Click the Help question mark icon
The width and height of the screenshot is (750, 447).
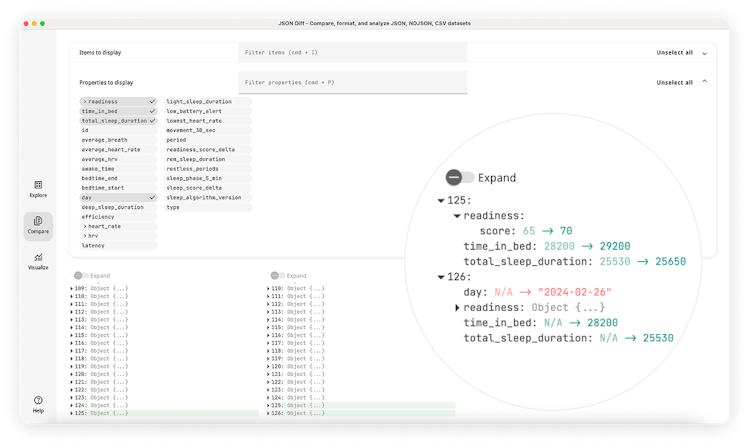pos(38,401)
